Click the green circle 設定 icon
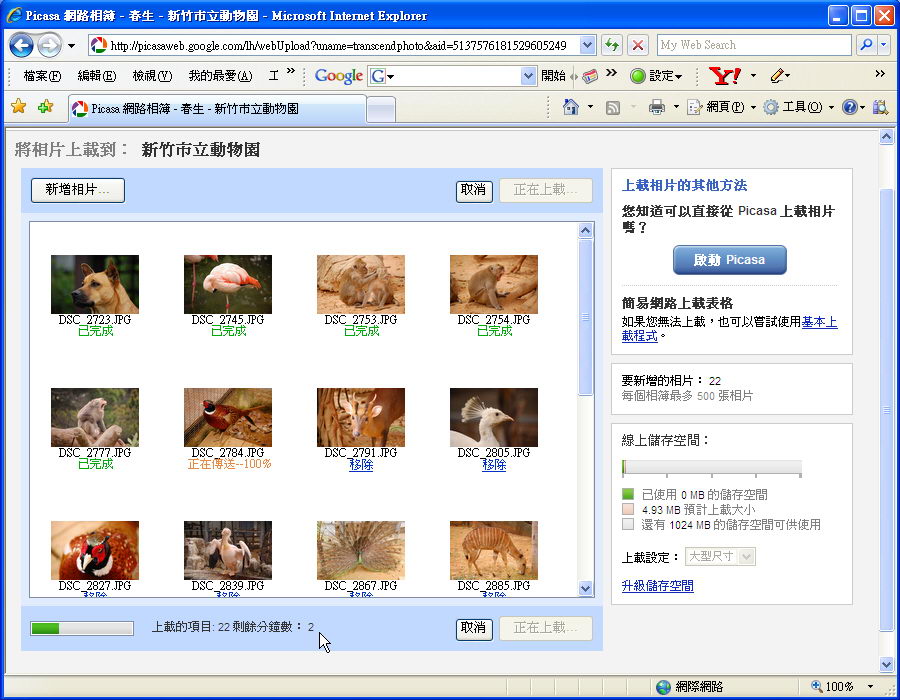The image size is (900, 700). (638, 76)
